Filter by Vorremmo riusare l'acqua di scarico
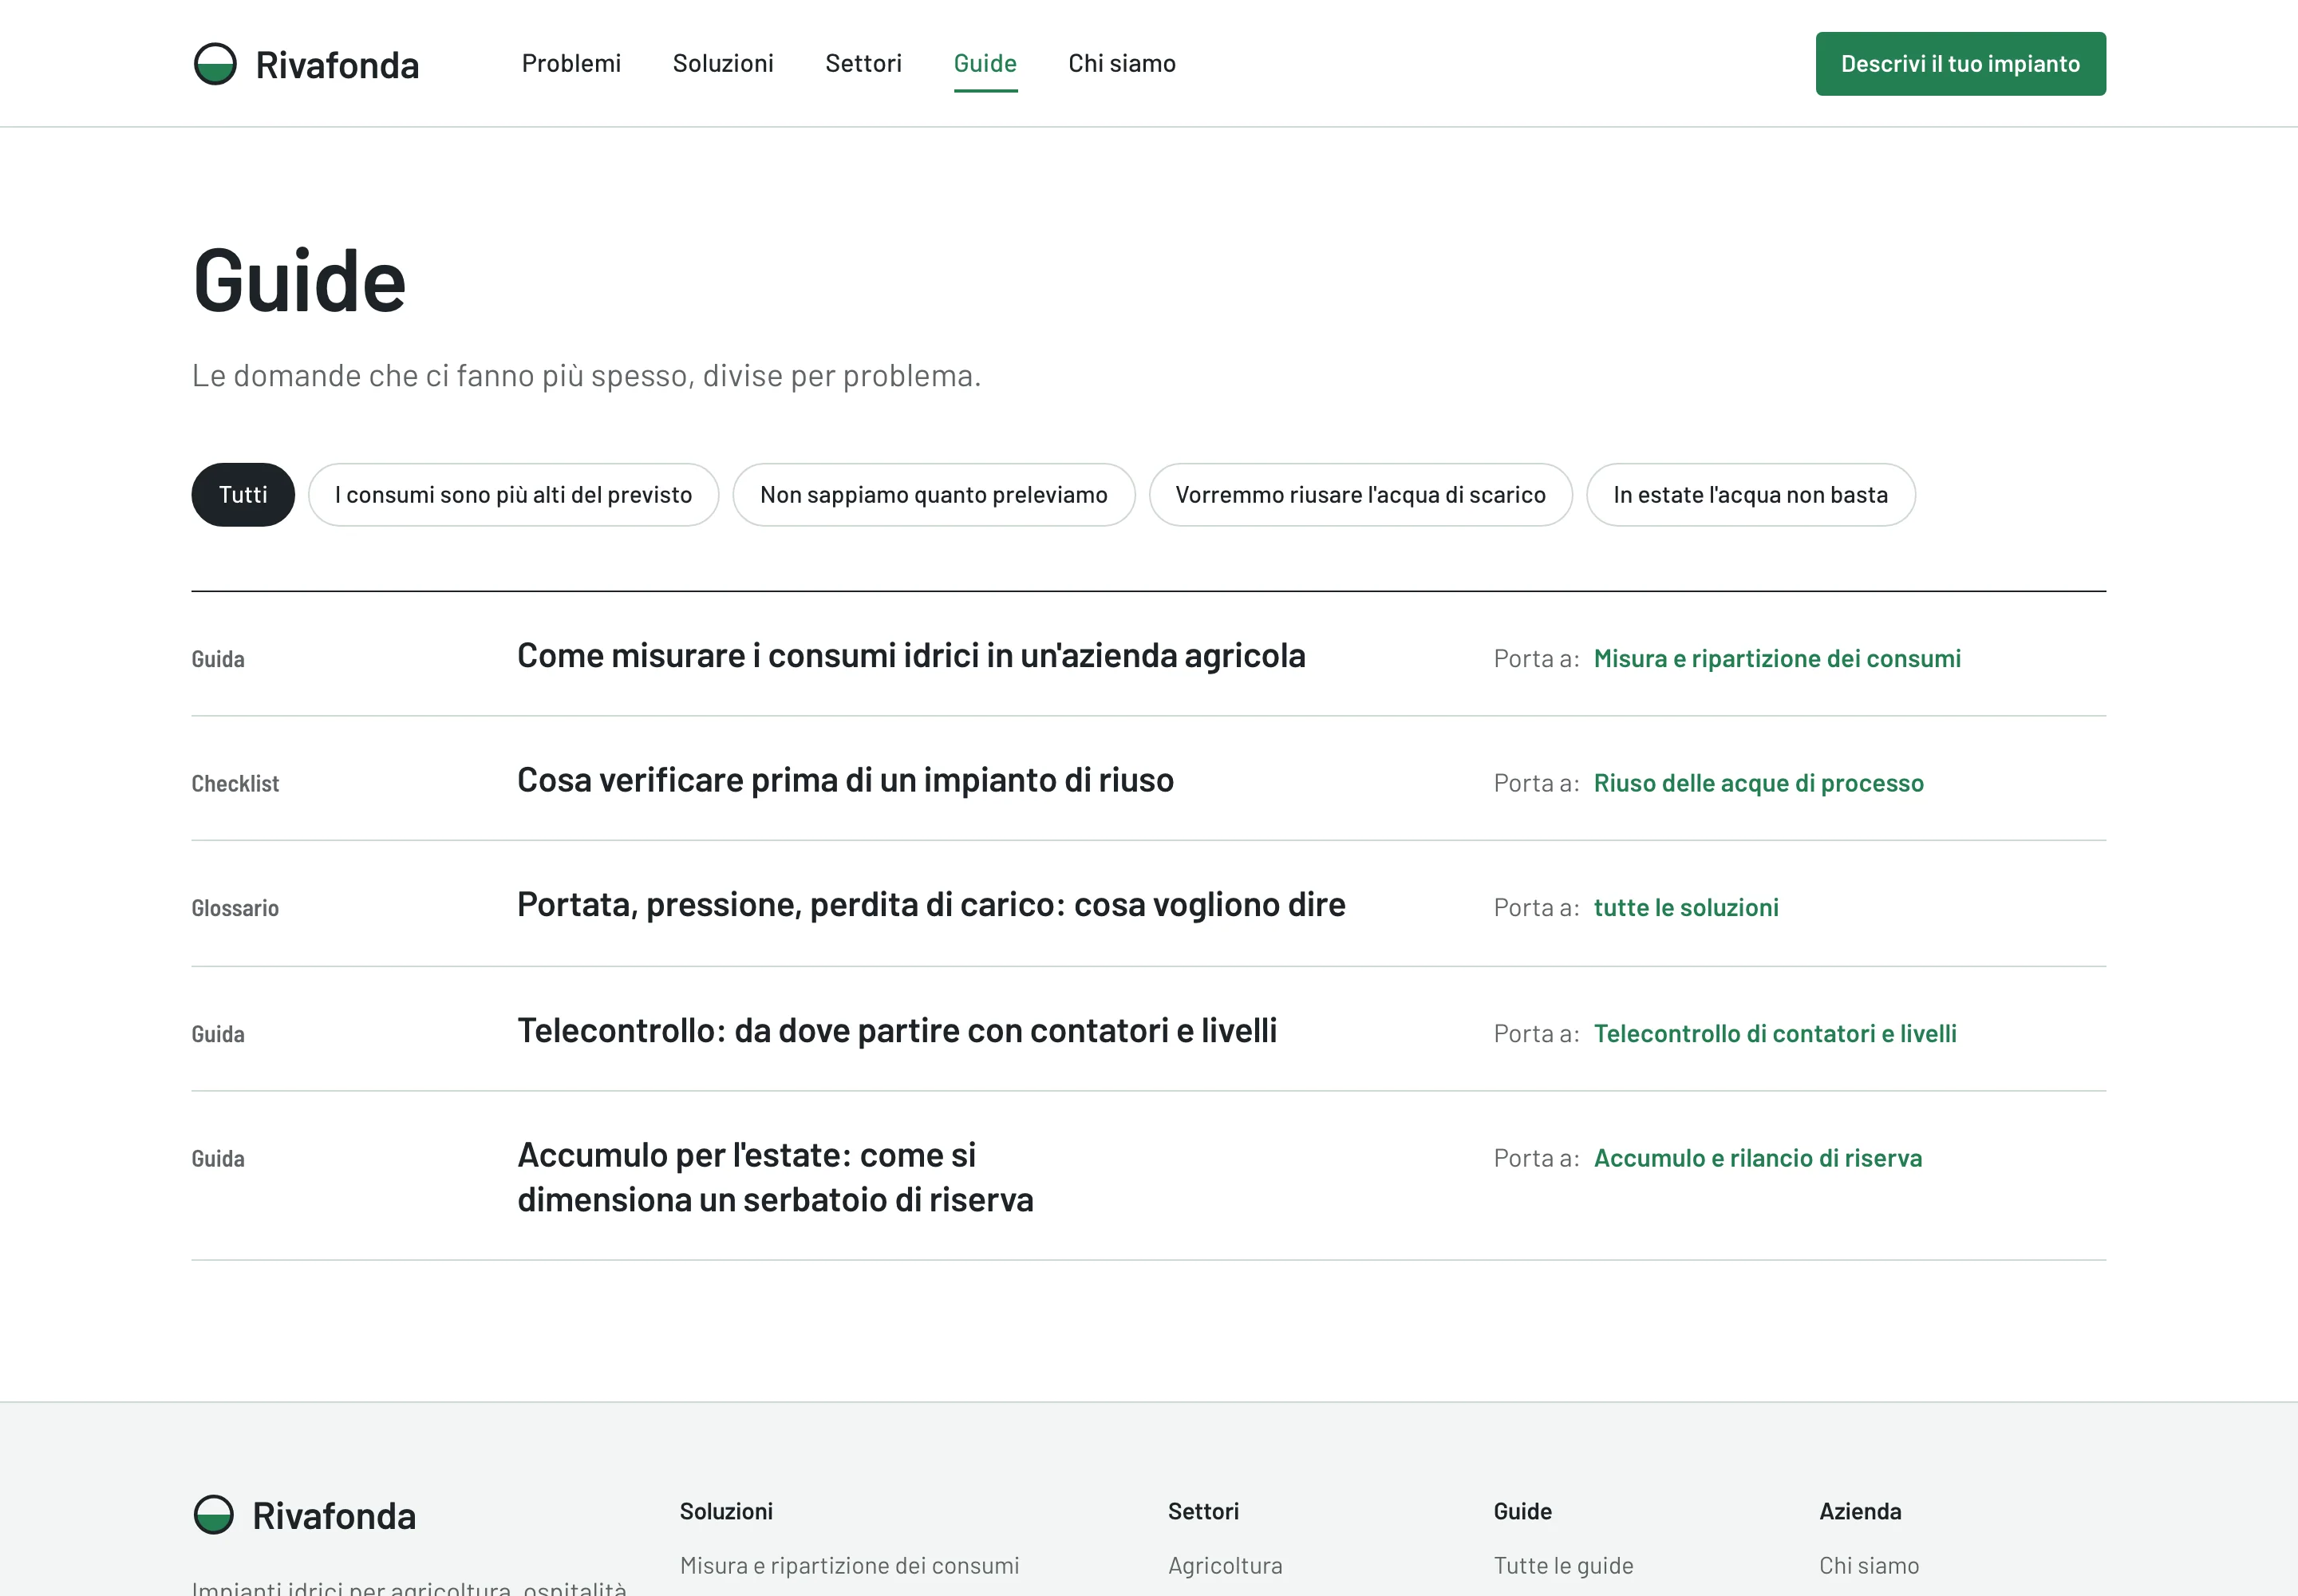2298x1596 pixels. (x=1360, y=495)
